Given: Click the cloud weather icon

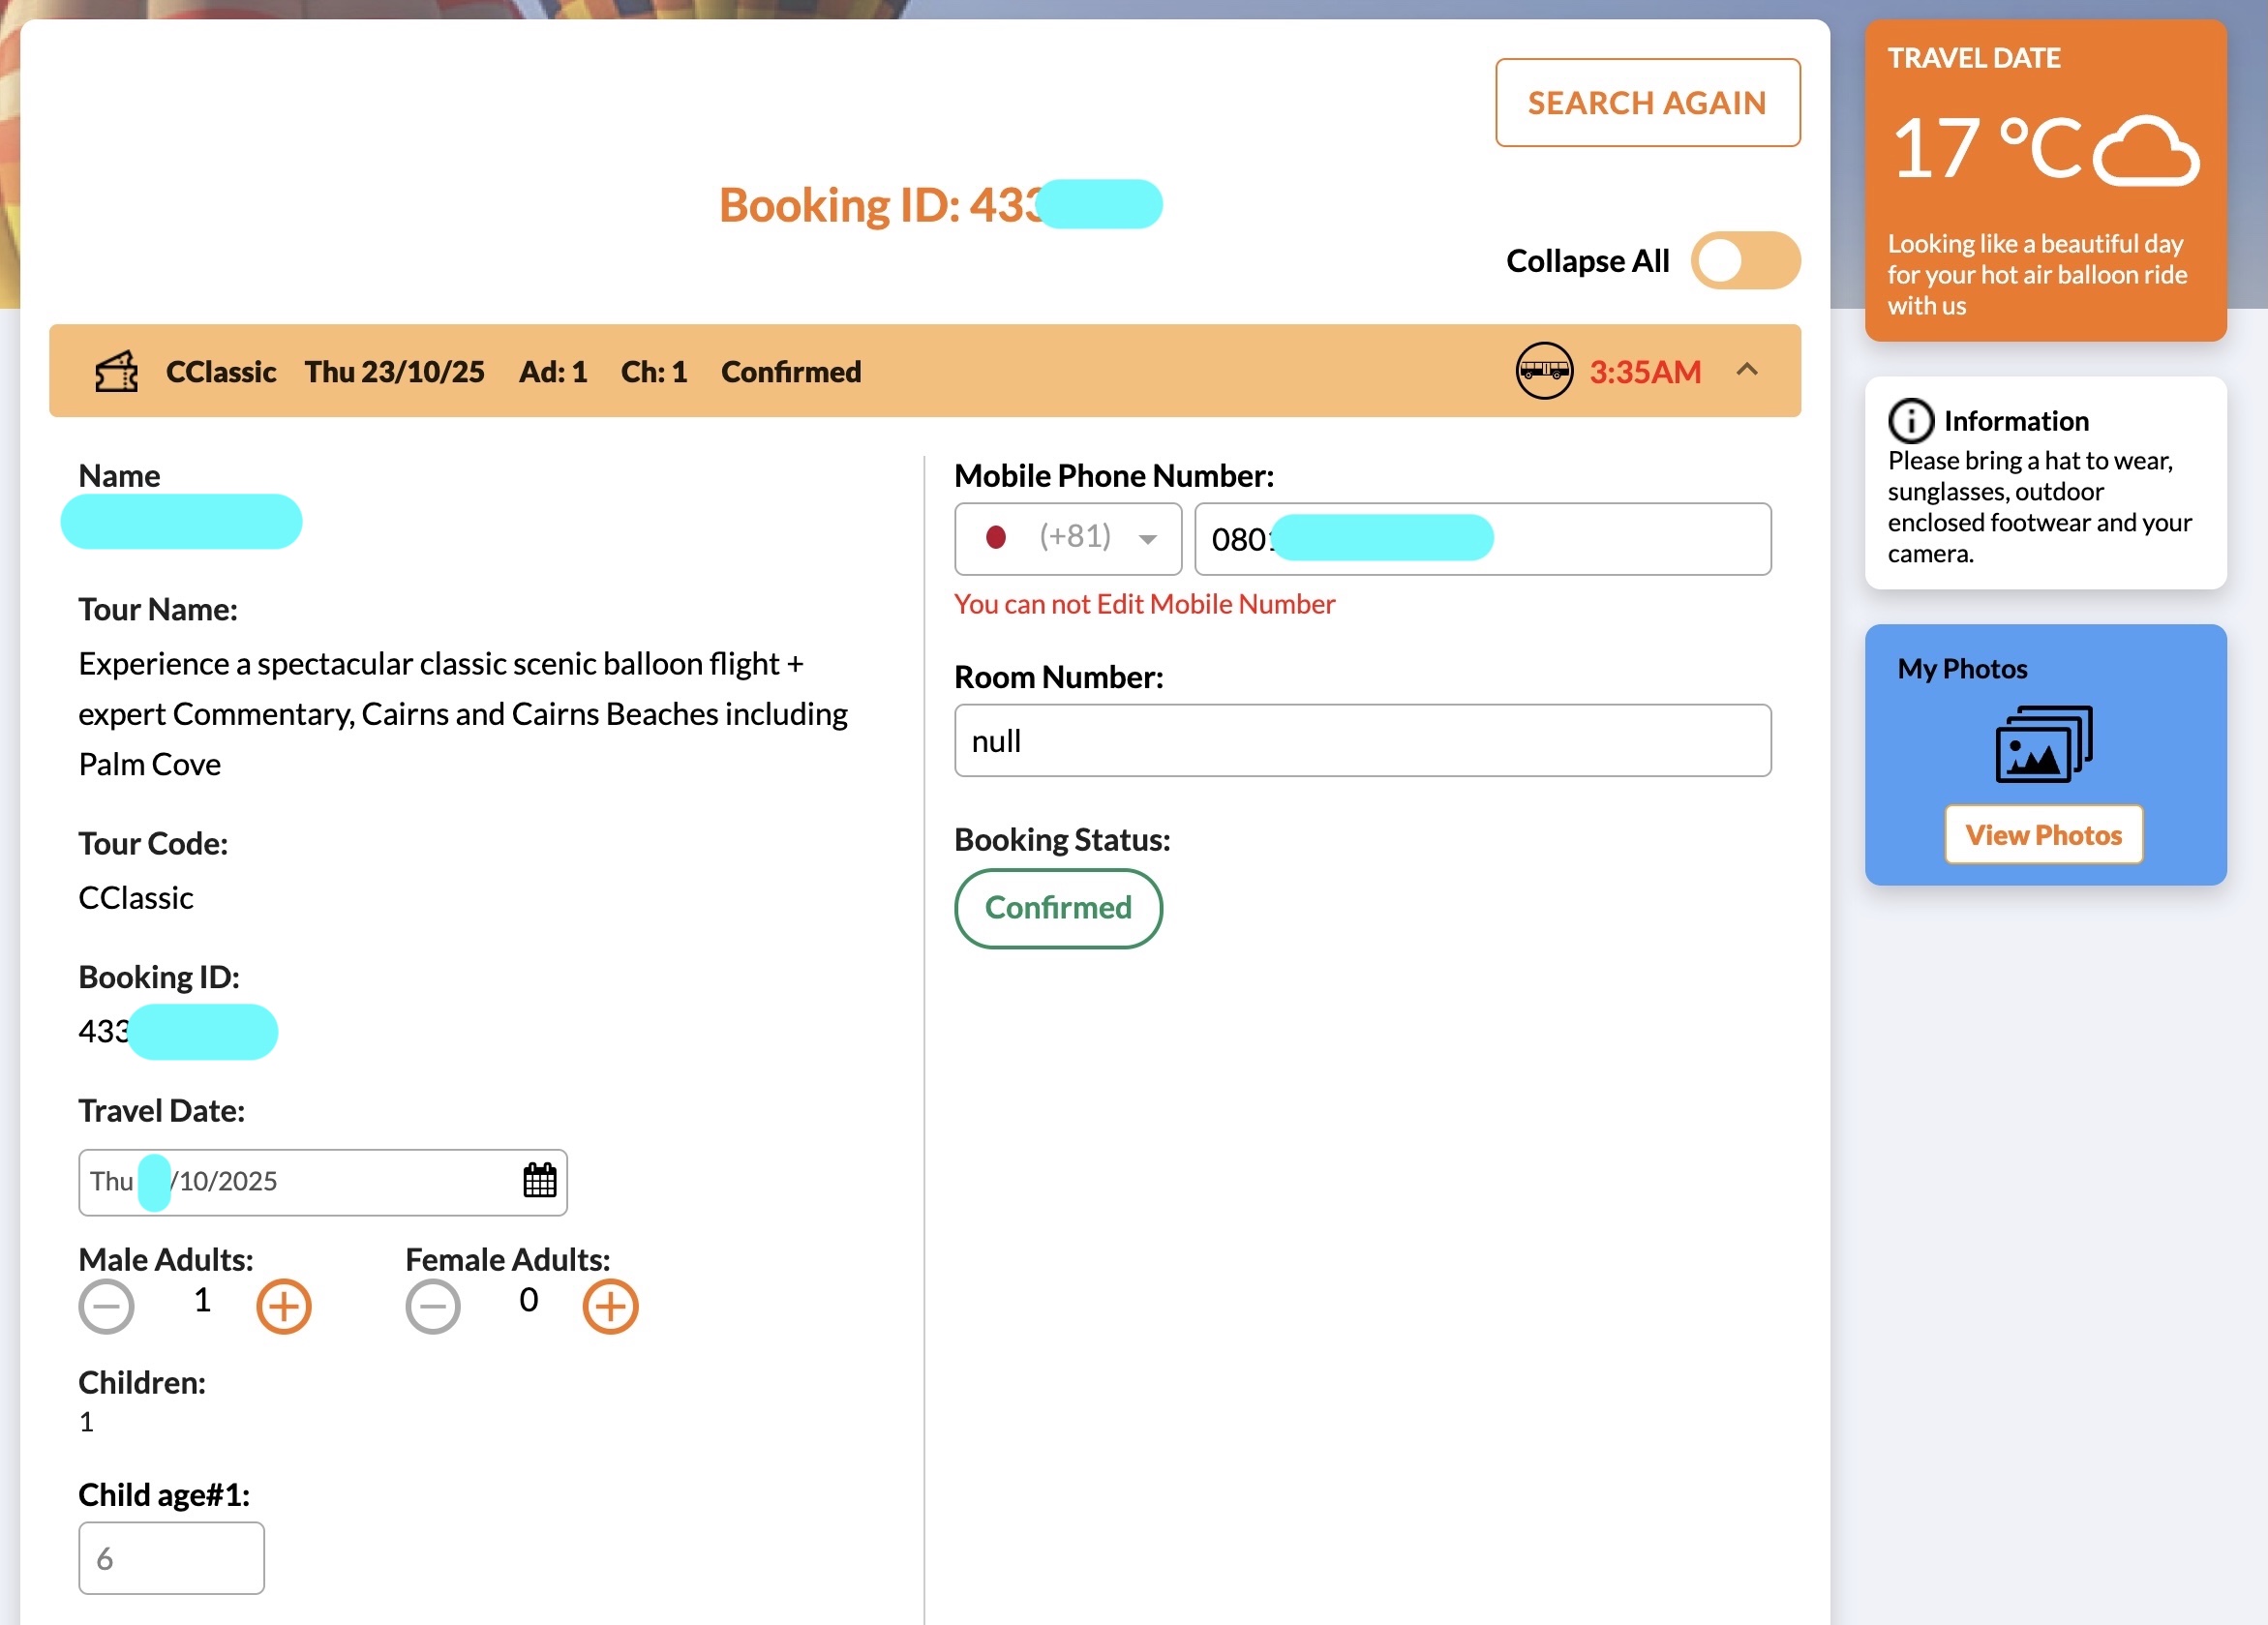Looking at the screenshot, I should tap(2145, 153).
